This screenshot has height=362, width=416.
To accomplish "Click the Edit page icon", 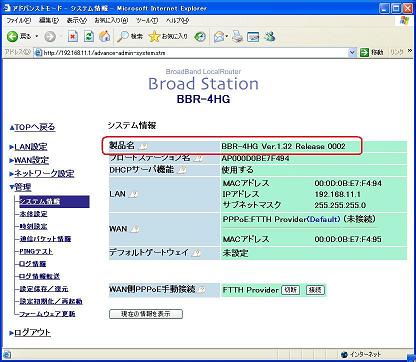I will point(253,37).
